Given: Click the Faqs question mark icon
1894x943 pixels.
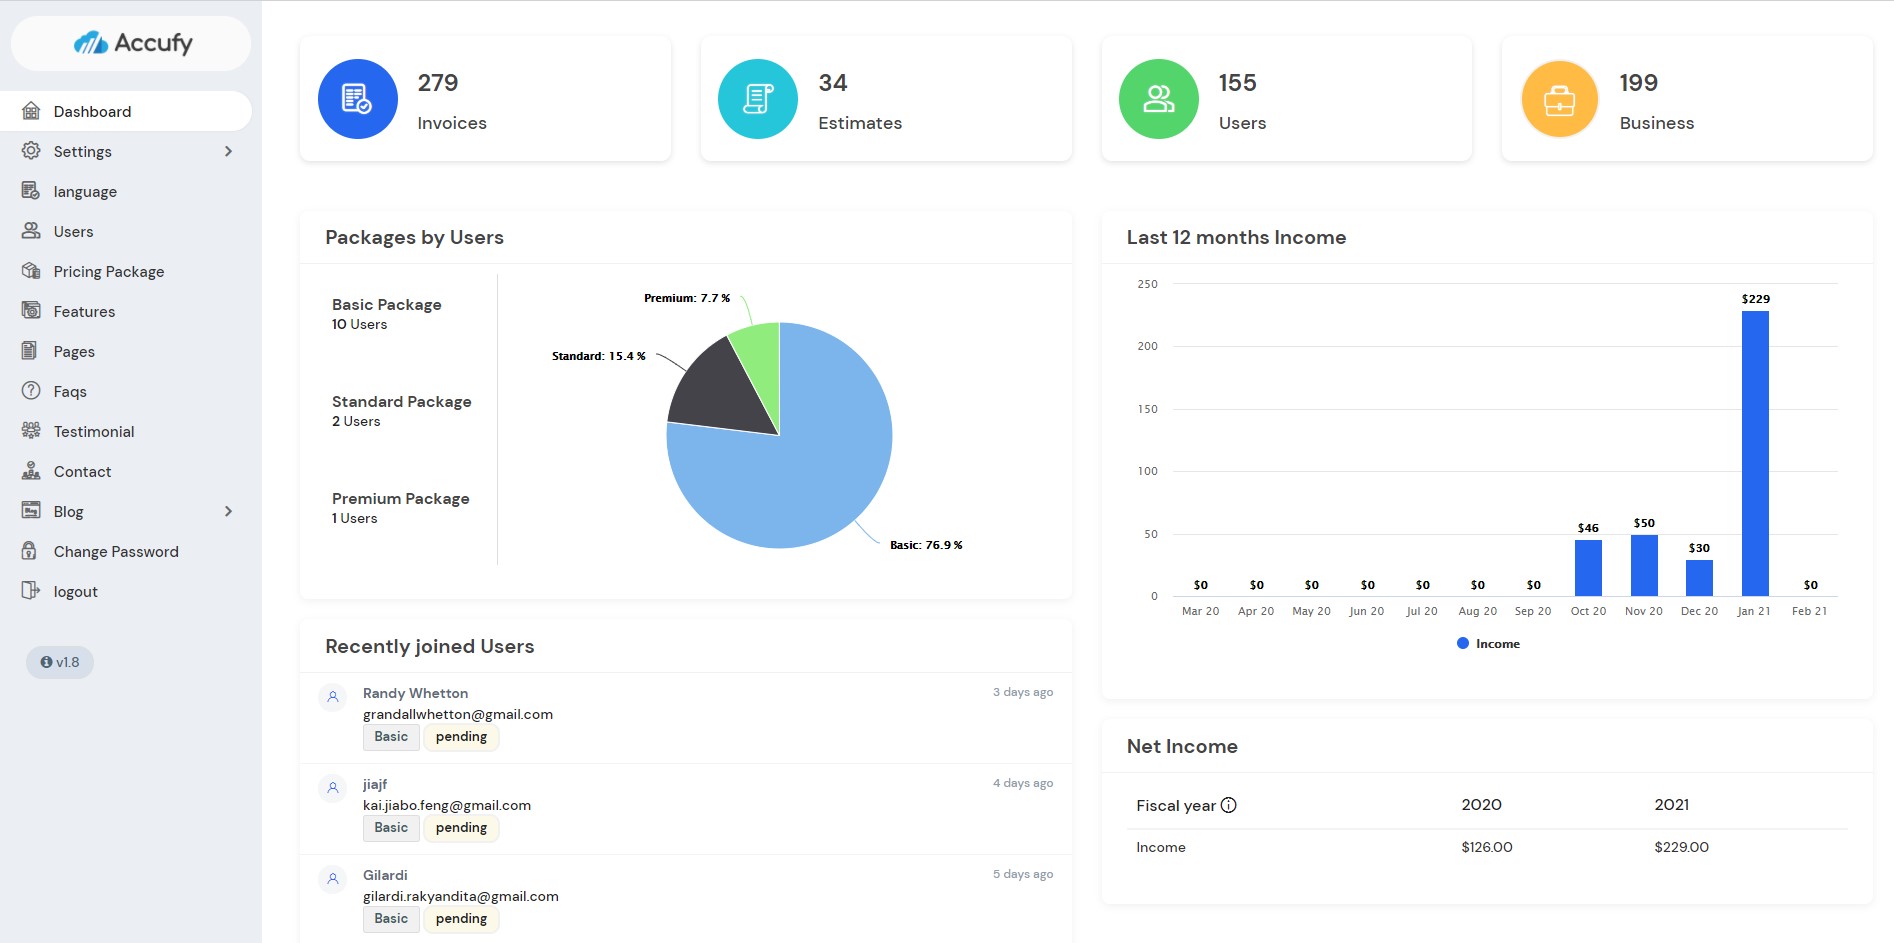Looking at the screenshot, I should (x=32, y=391).
